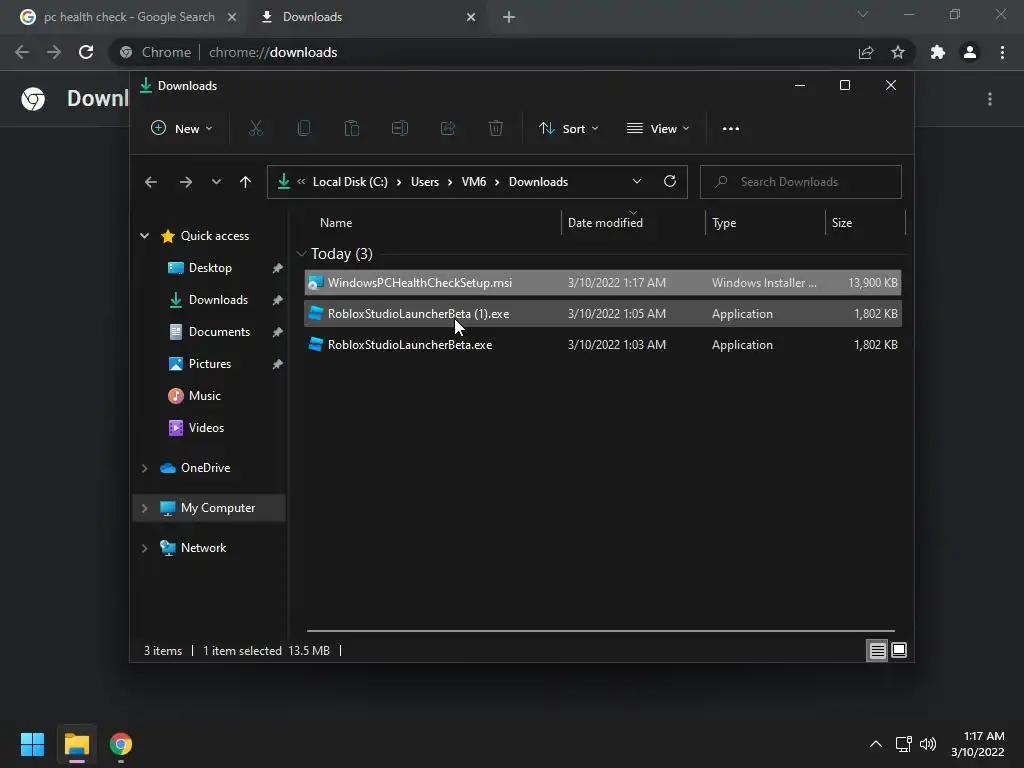Navigate up one folder level

(246, 182)
